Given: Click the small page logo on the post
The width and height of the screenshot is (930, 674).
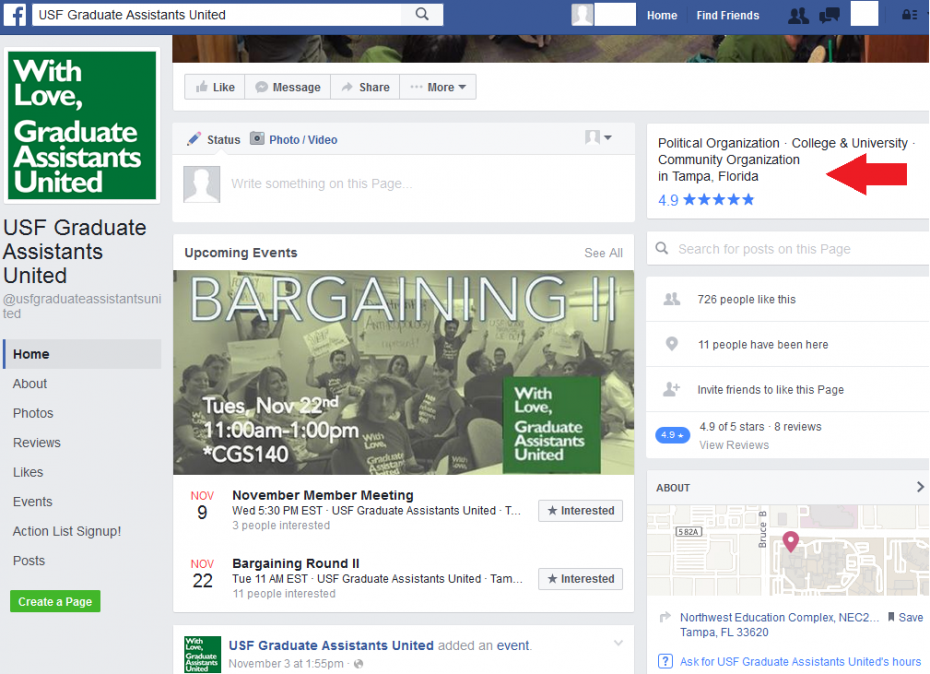Looking at the screenshot, I should click(x=203, y=654).
